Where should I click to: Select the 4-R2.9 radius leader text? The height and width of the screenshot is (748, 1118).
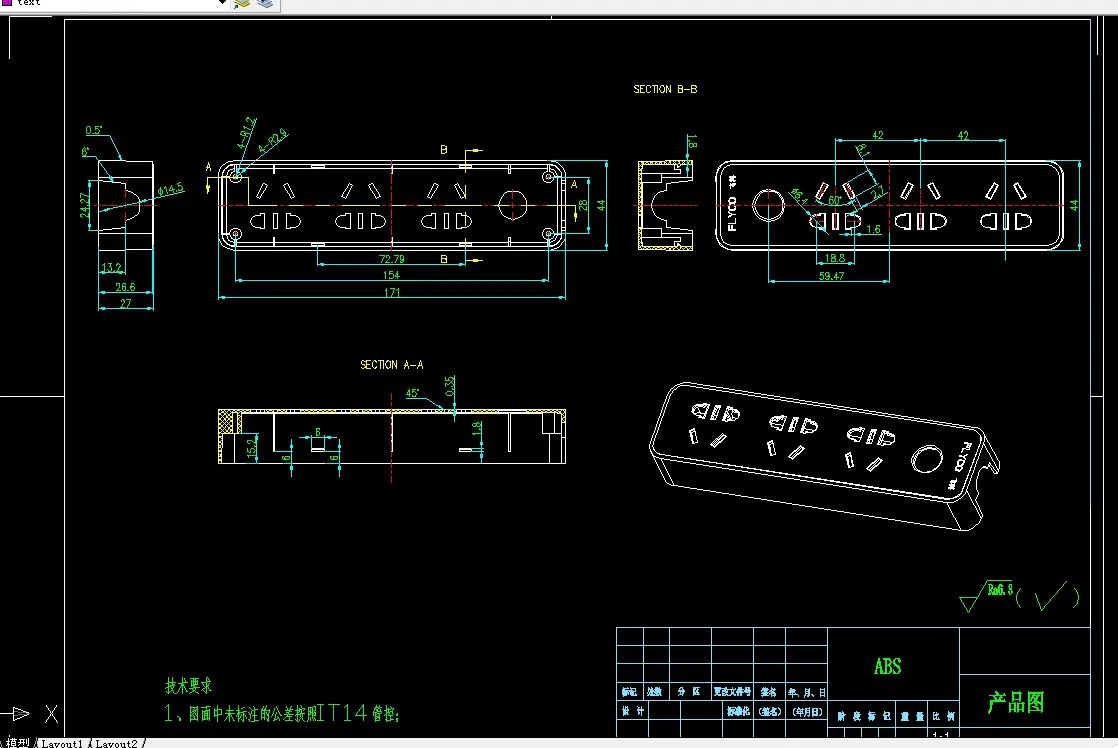273,140
